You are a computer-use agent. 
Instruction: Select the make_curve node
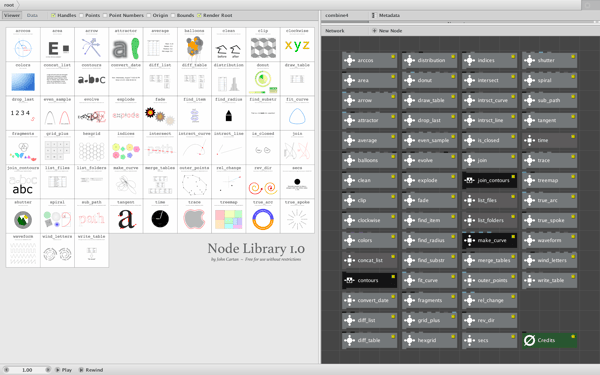click(x=489, y=240)
